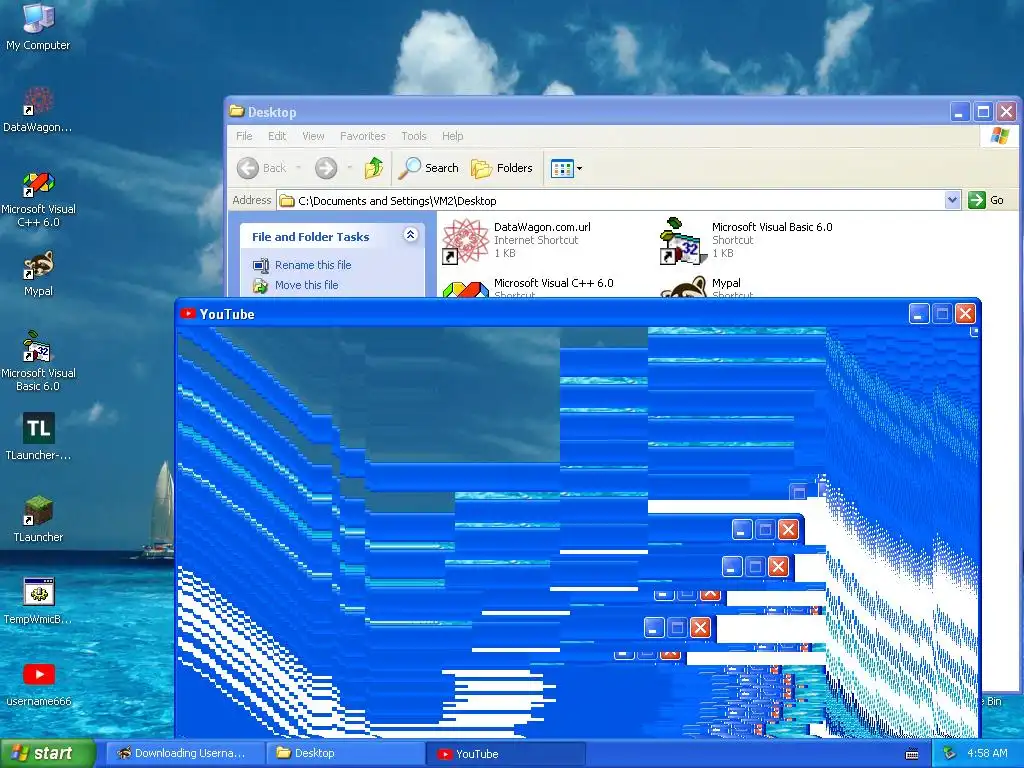Select the username666 YouTube desktop icon
The image size is (1024, 768).
38,683
